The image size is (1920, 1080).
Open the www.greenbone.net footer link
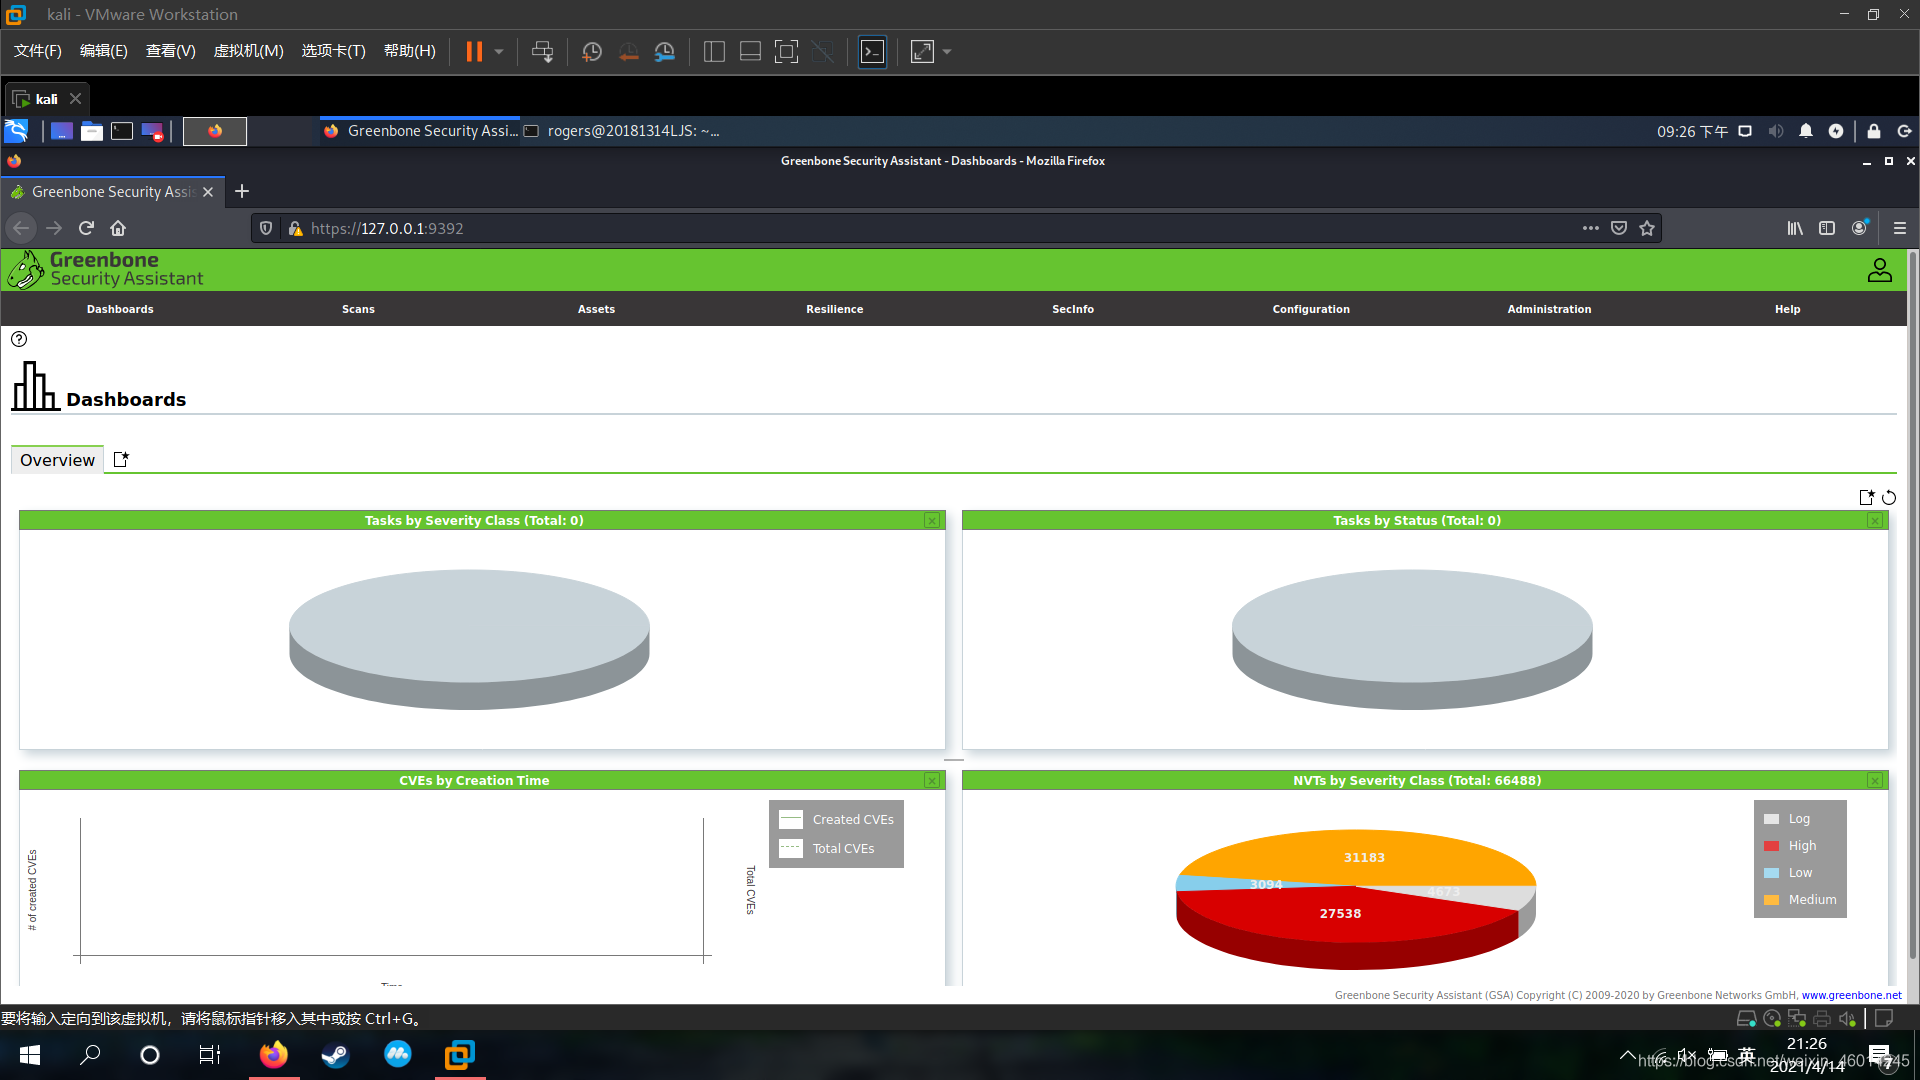[1851, 995]
